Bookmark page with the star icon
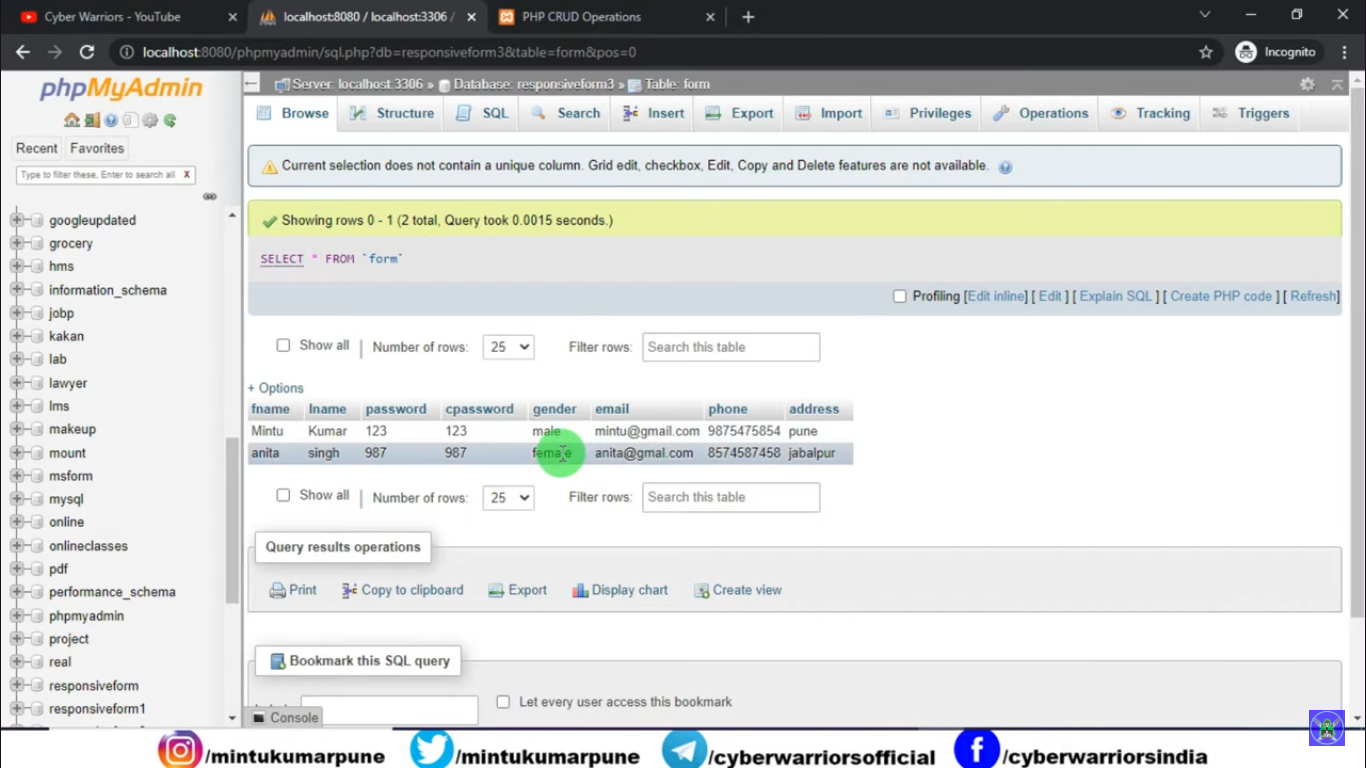The image size is (1366, 768). [x=1206, y=52]
